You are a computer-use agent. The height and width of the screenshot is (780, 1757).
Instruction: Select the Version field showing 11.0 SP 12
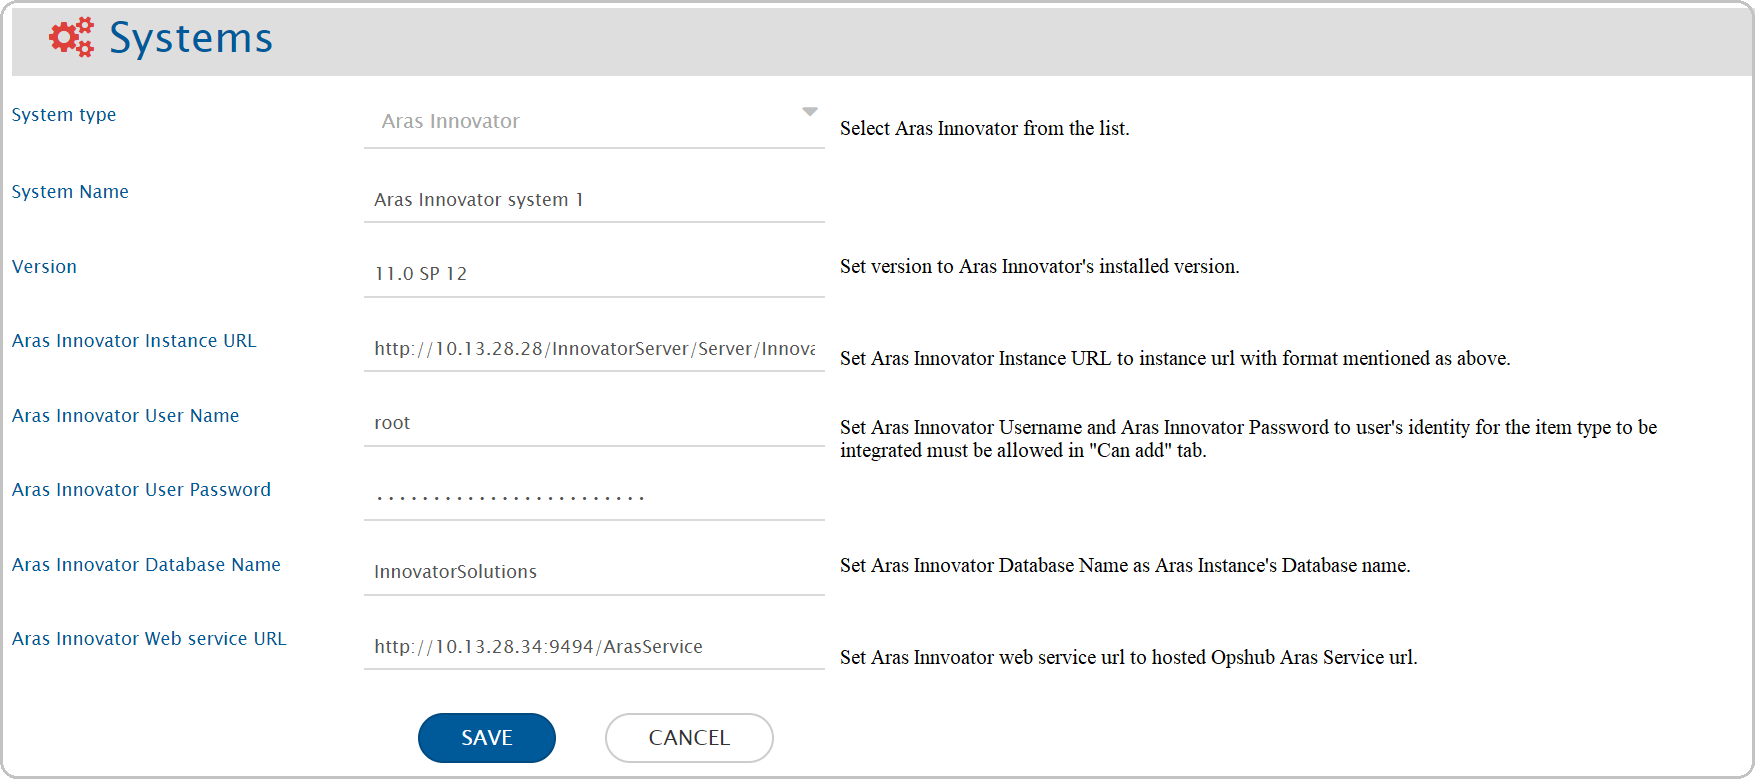(594, 274)
